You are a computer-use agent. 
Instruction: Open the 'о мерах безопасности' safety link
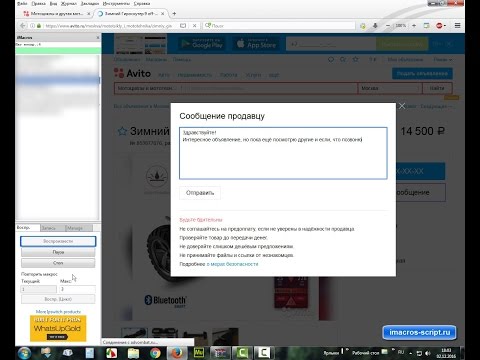point(232,264)
